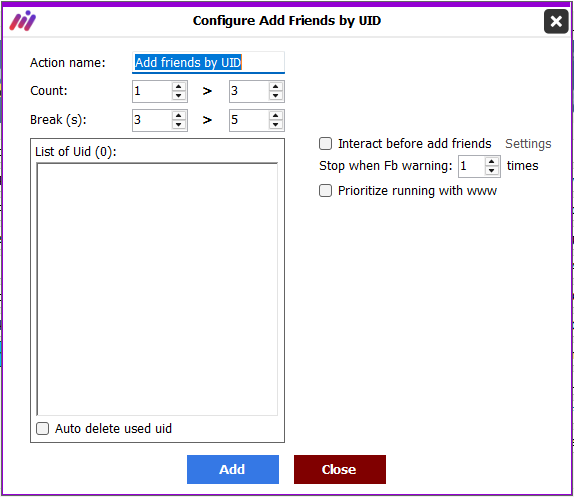Increase Stop when Fb warning times

[x=492, y=162]
